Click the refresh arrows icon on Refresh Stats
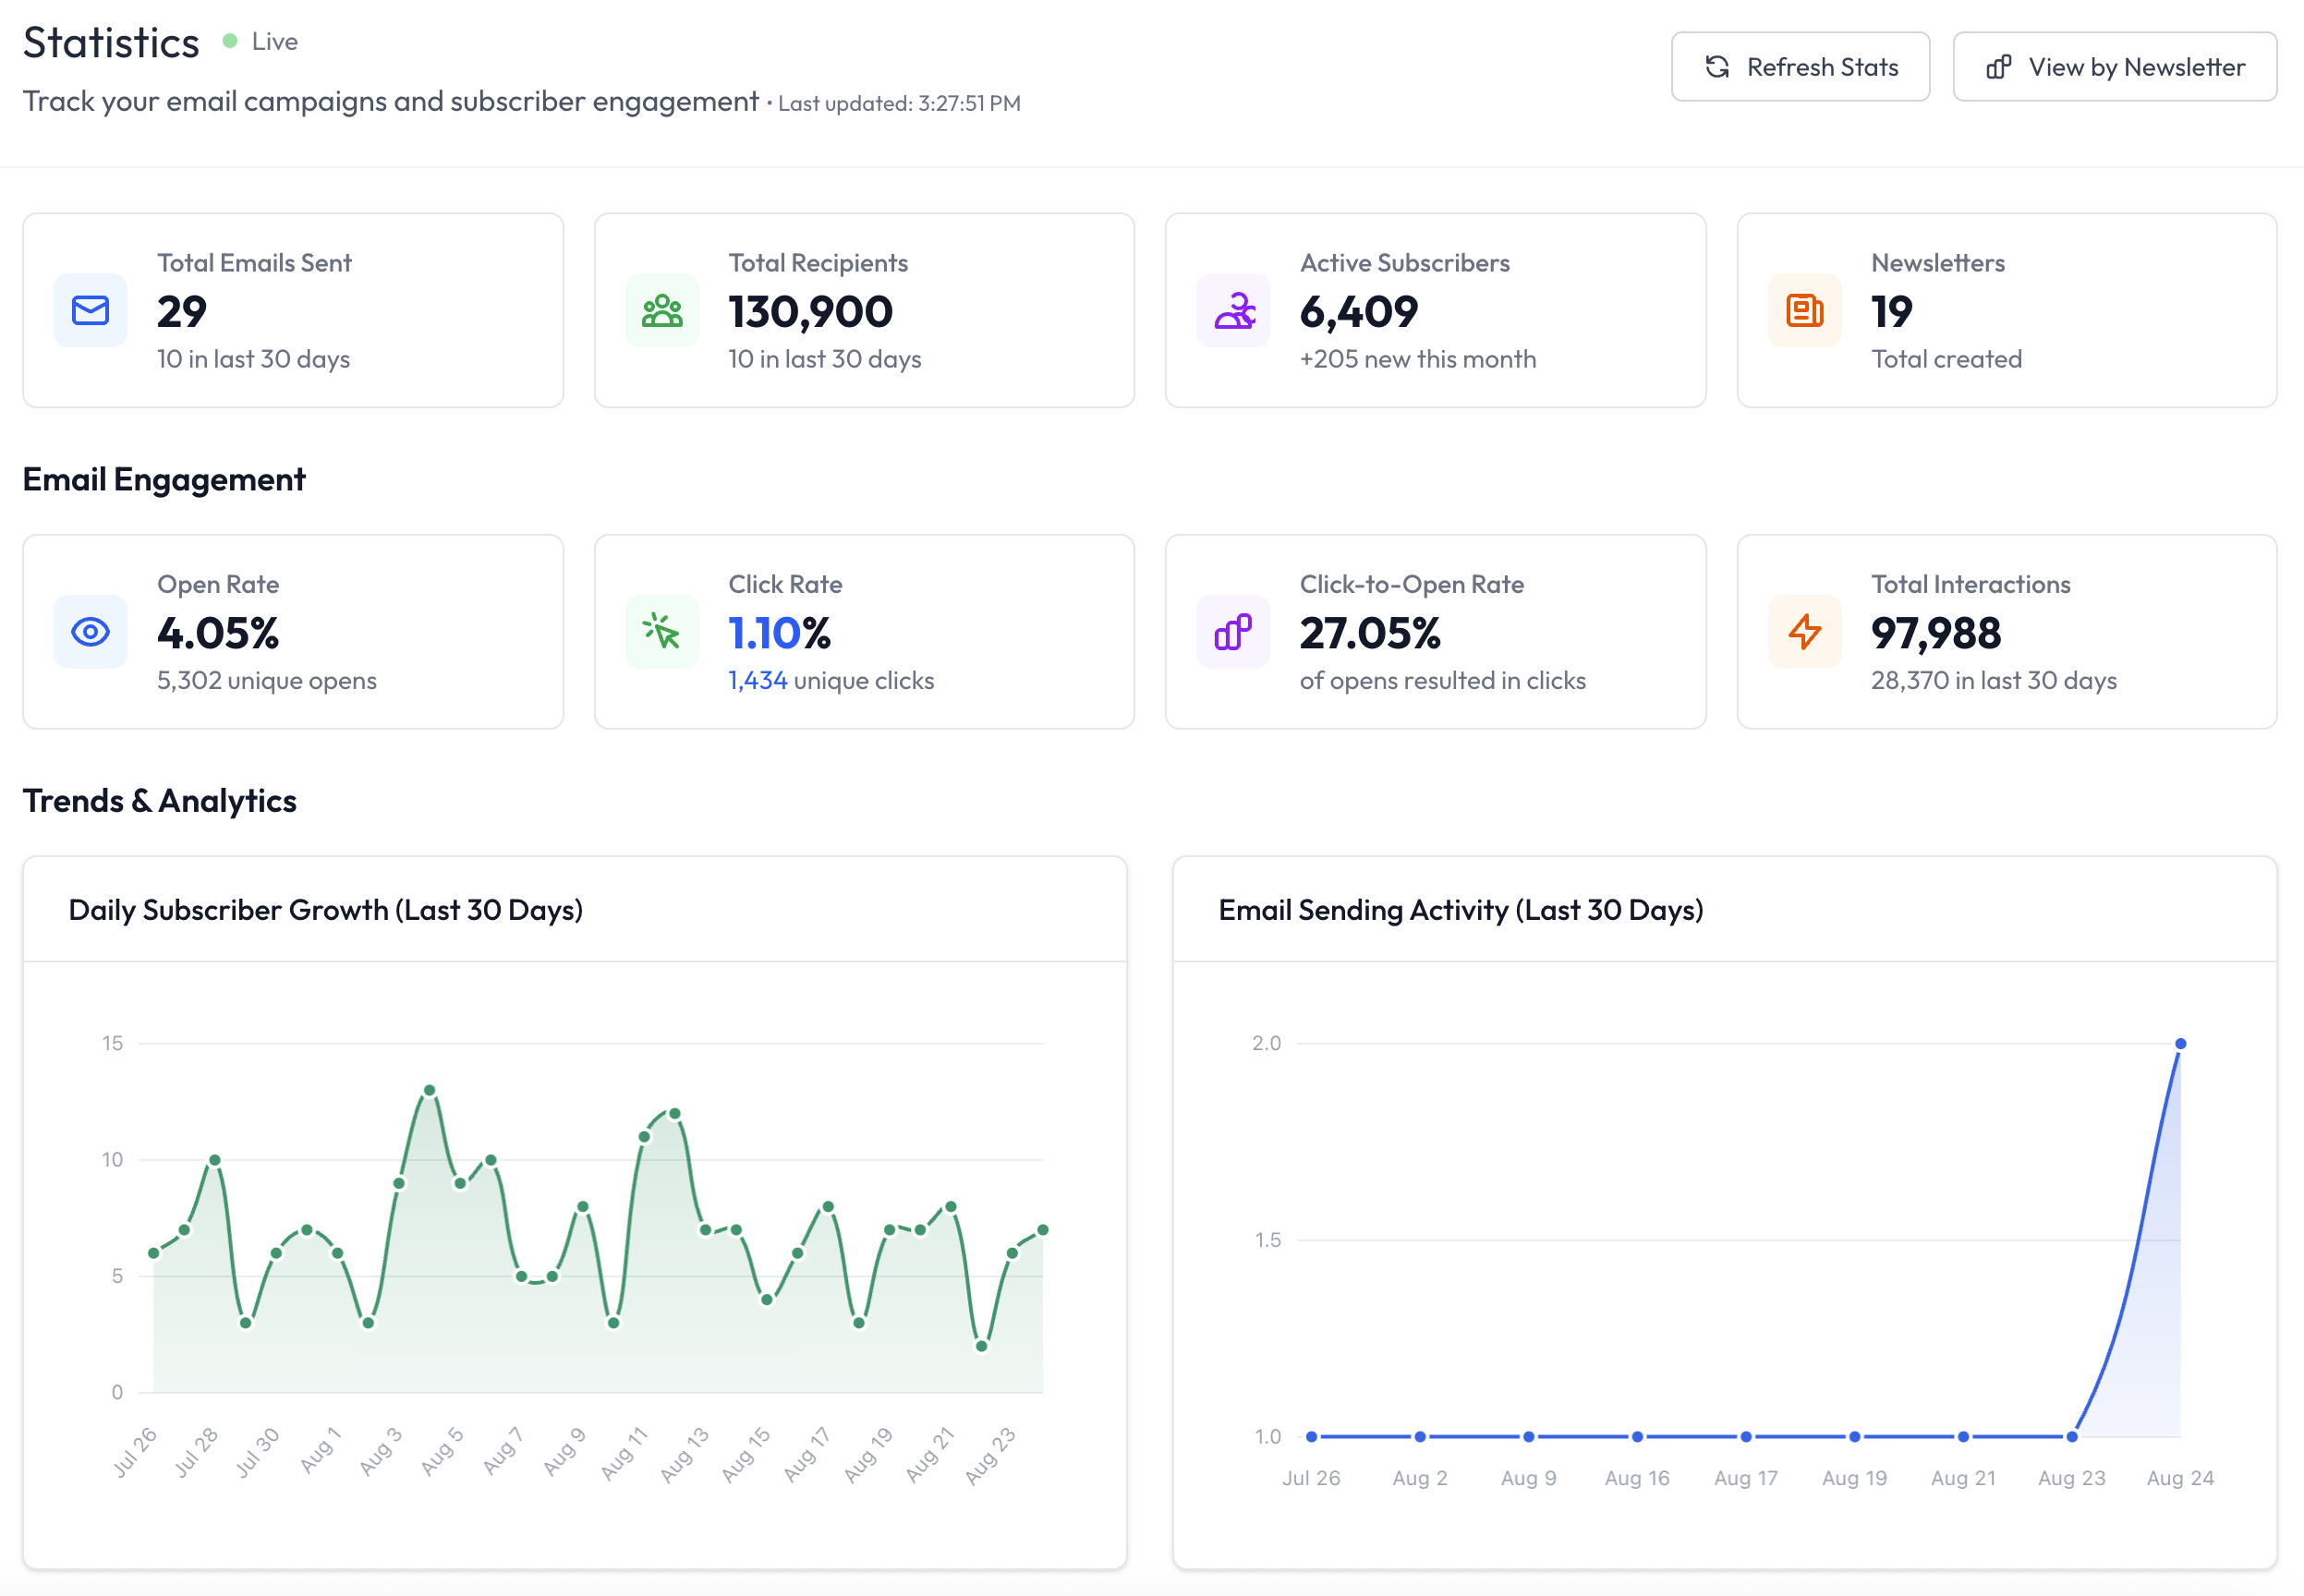This screenshot has height=1596, width=2304. pos(1716,66)
